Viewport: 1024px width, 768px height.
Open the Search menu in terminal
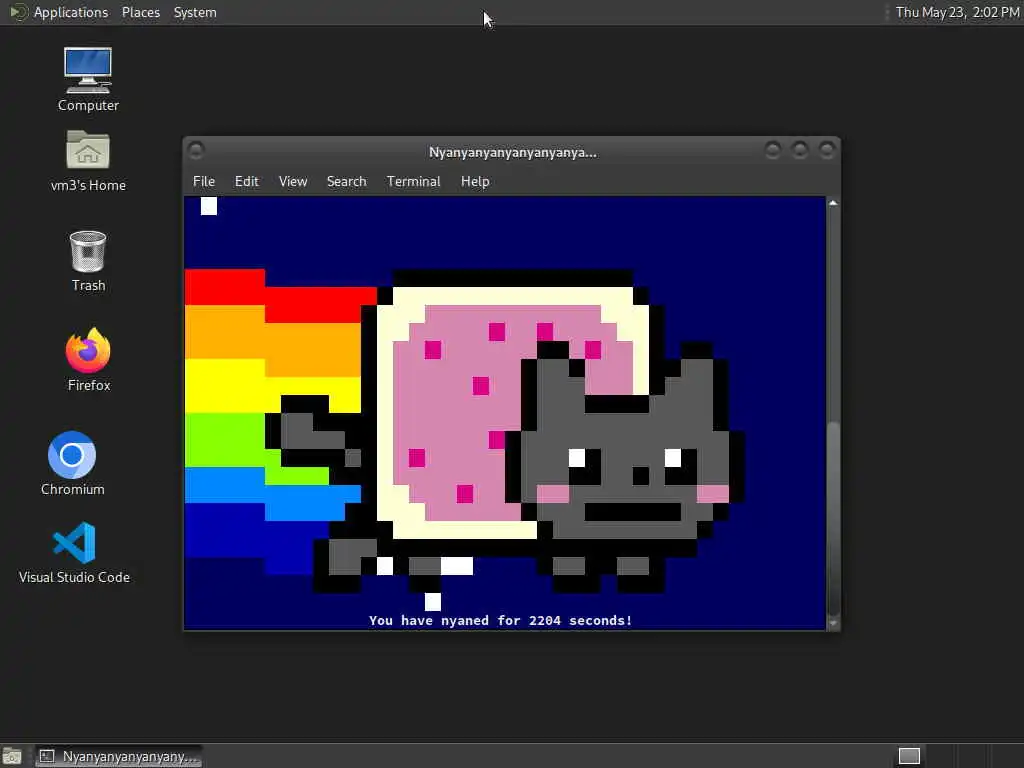346,182
